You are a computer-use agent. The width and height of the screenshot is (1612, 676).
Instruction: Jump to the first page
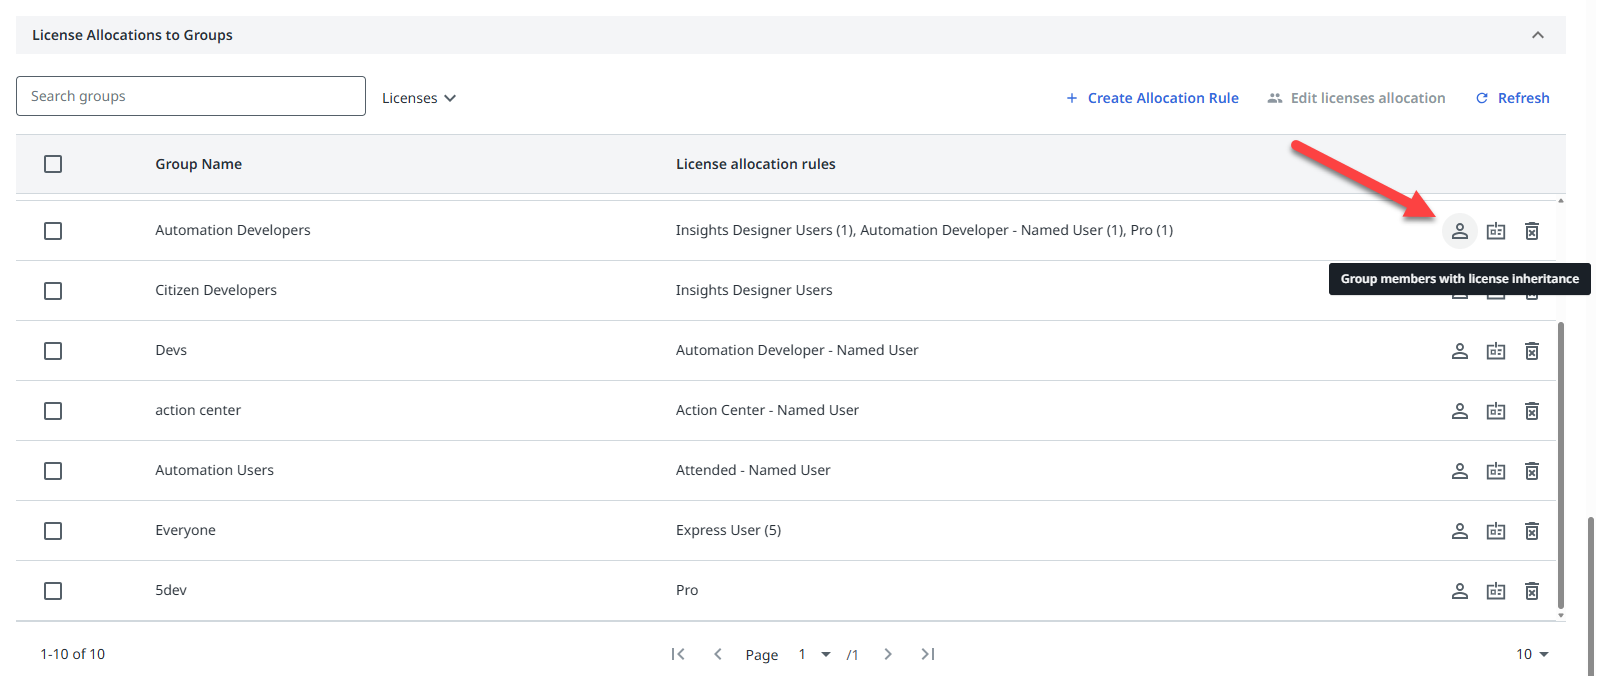coord(678,654)
